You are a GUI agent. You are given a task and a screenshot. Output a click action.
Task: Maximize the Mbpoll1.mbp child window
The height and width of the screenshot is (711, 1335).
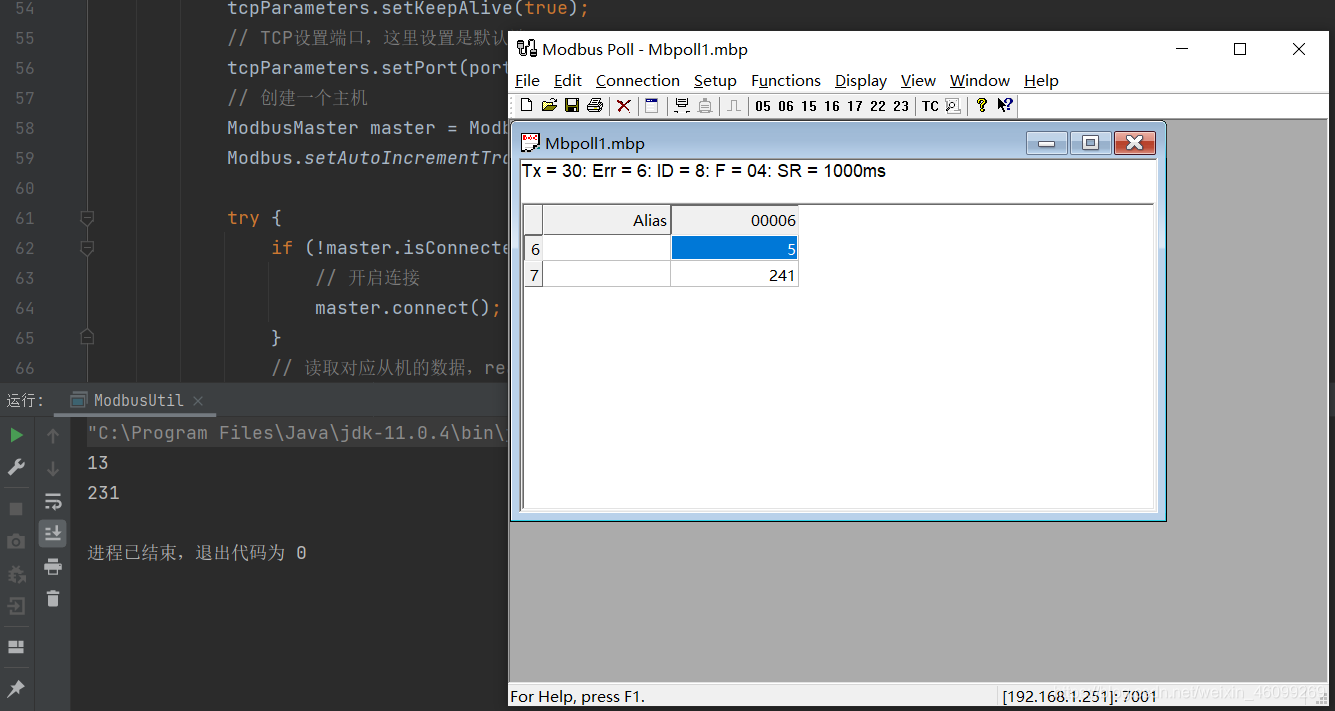[1091, 143]
